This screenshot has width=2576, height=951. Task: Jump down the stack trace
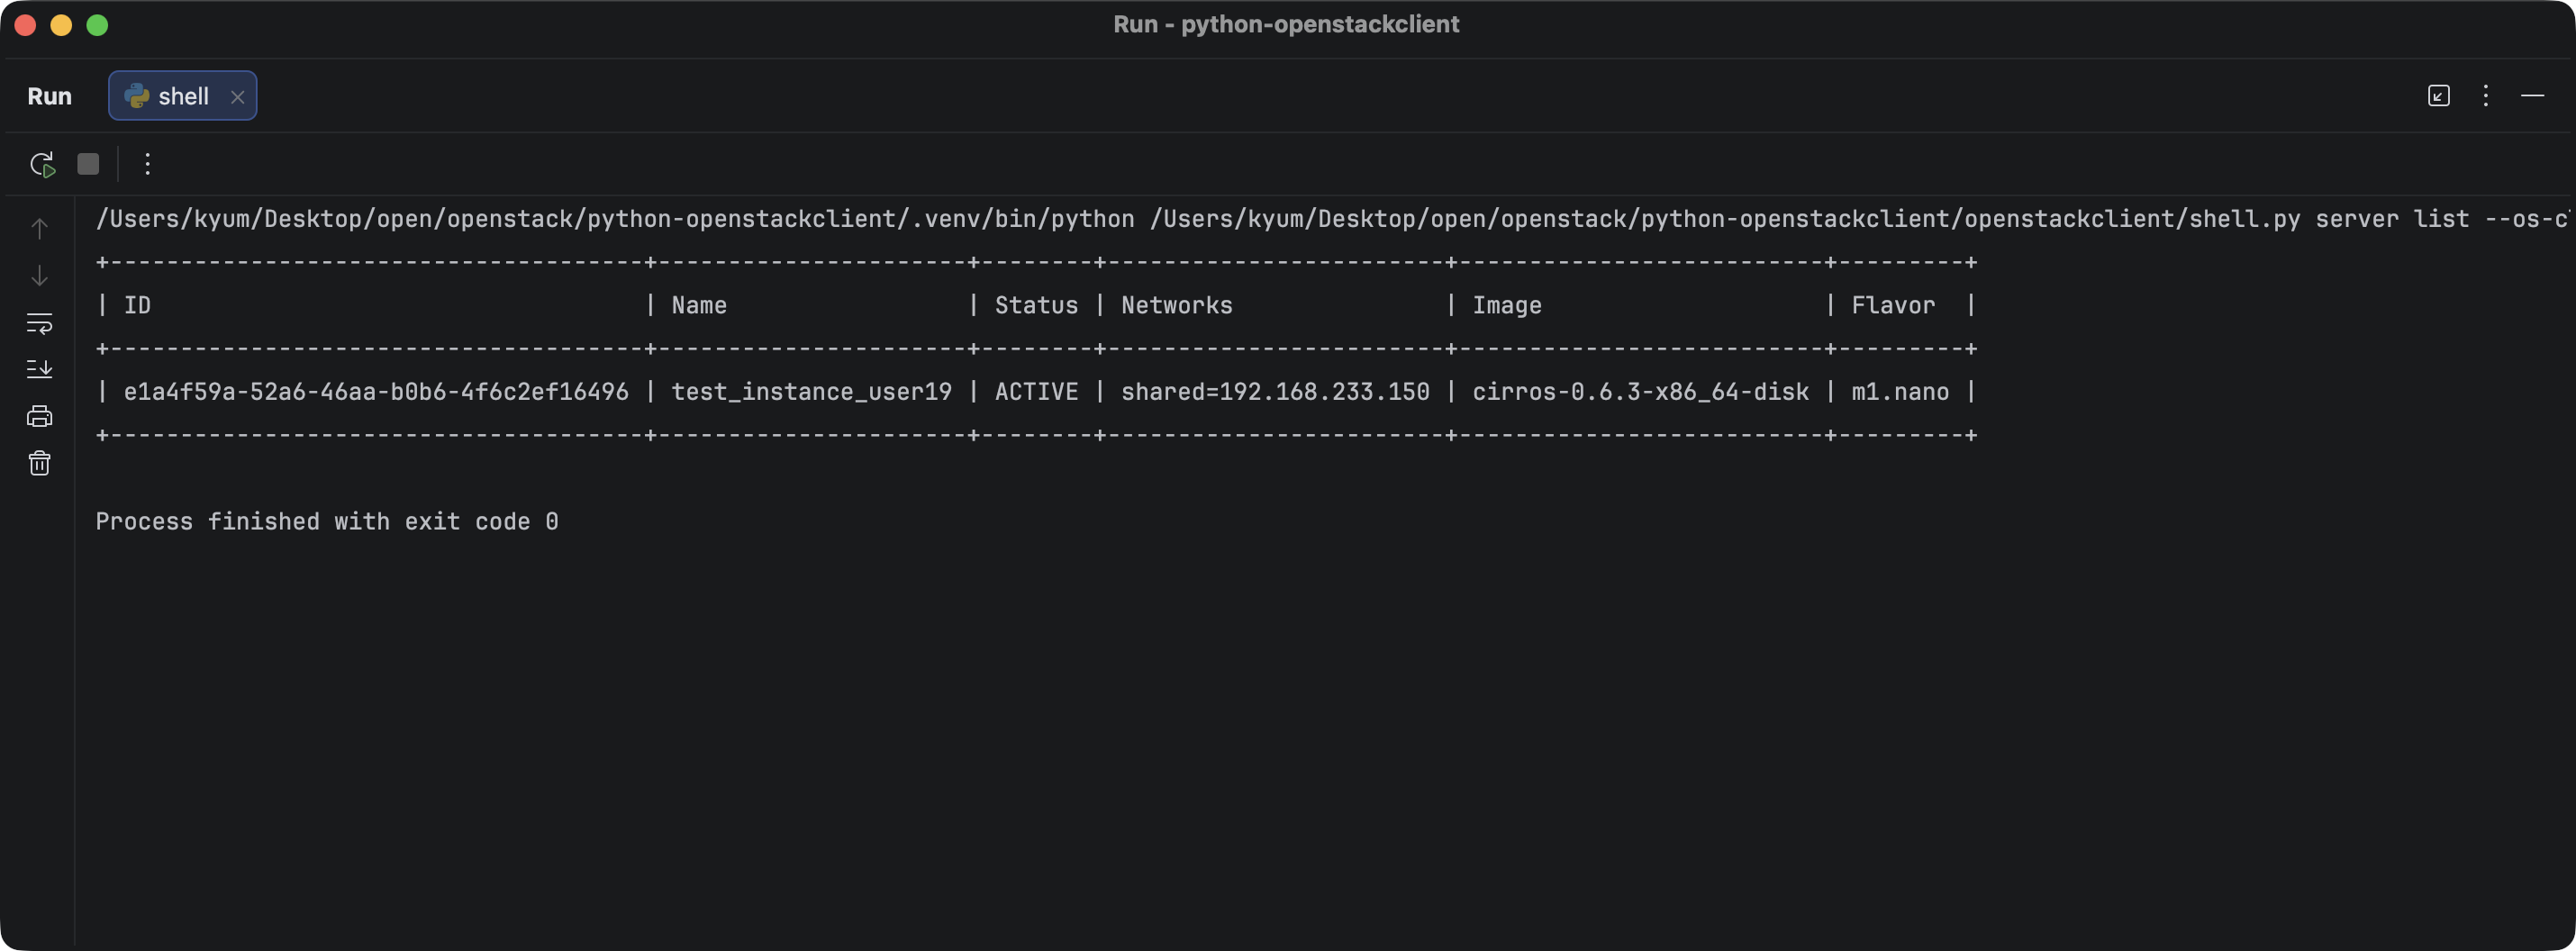(x=39, y=276)
